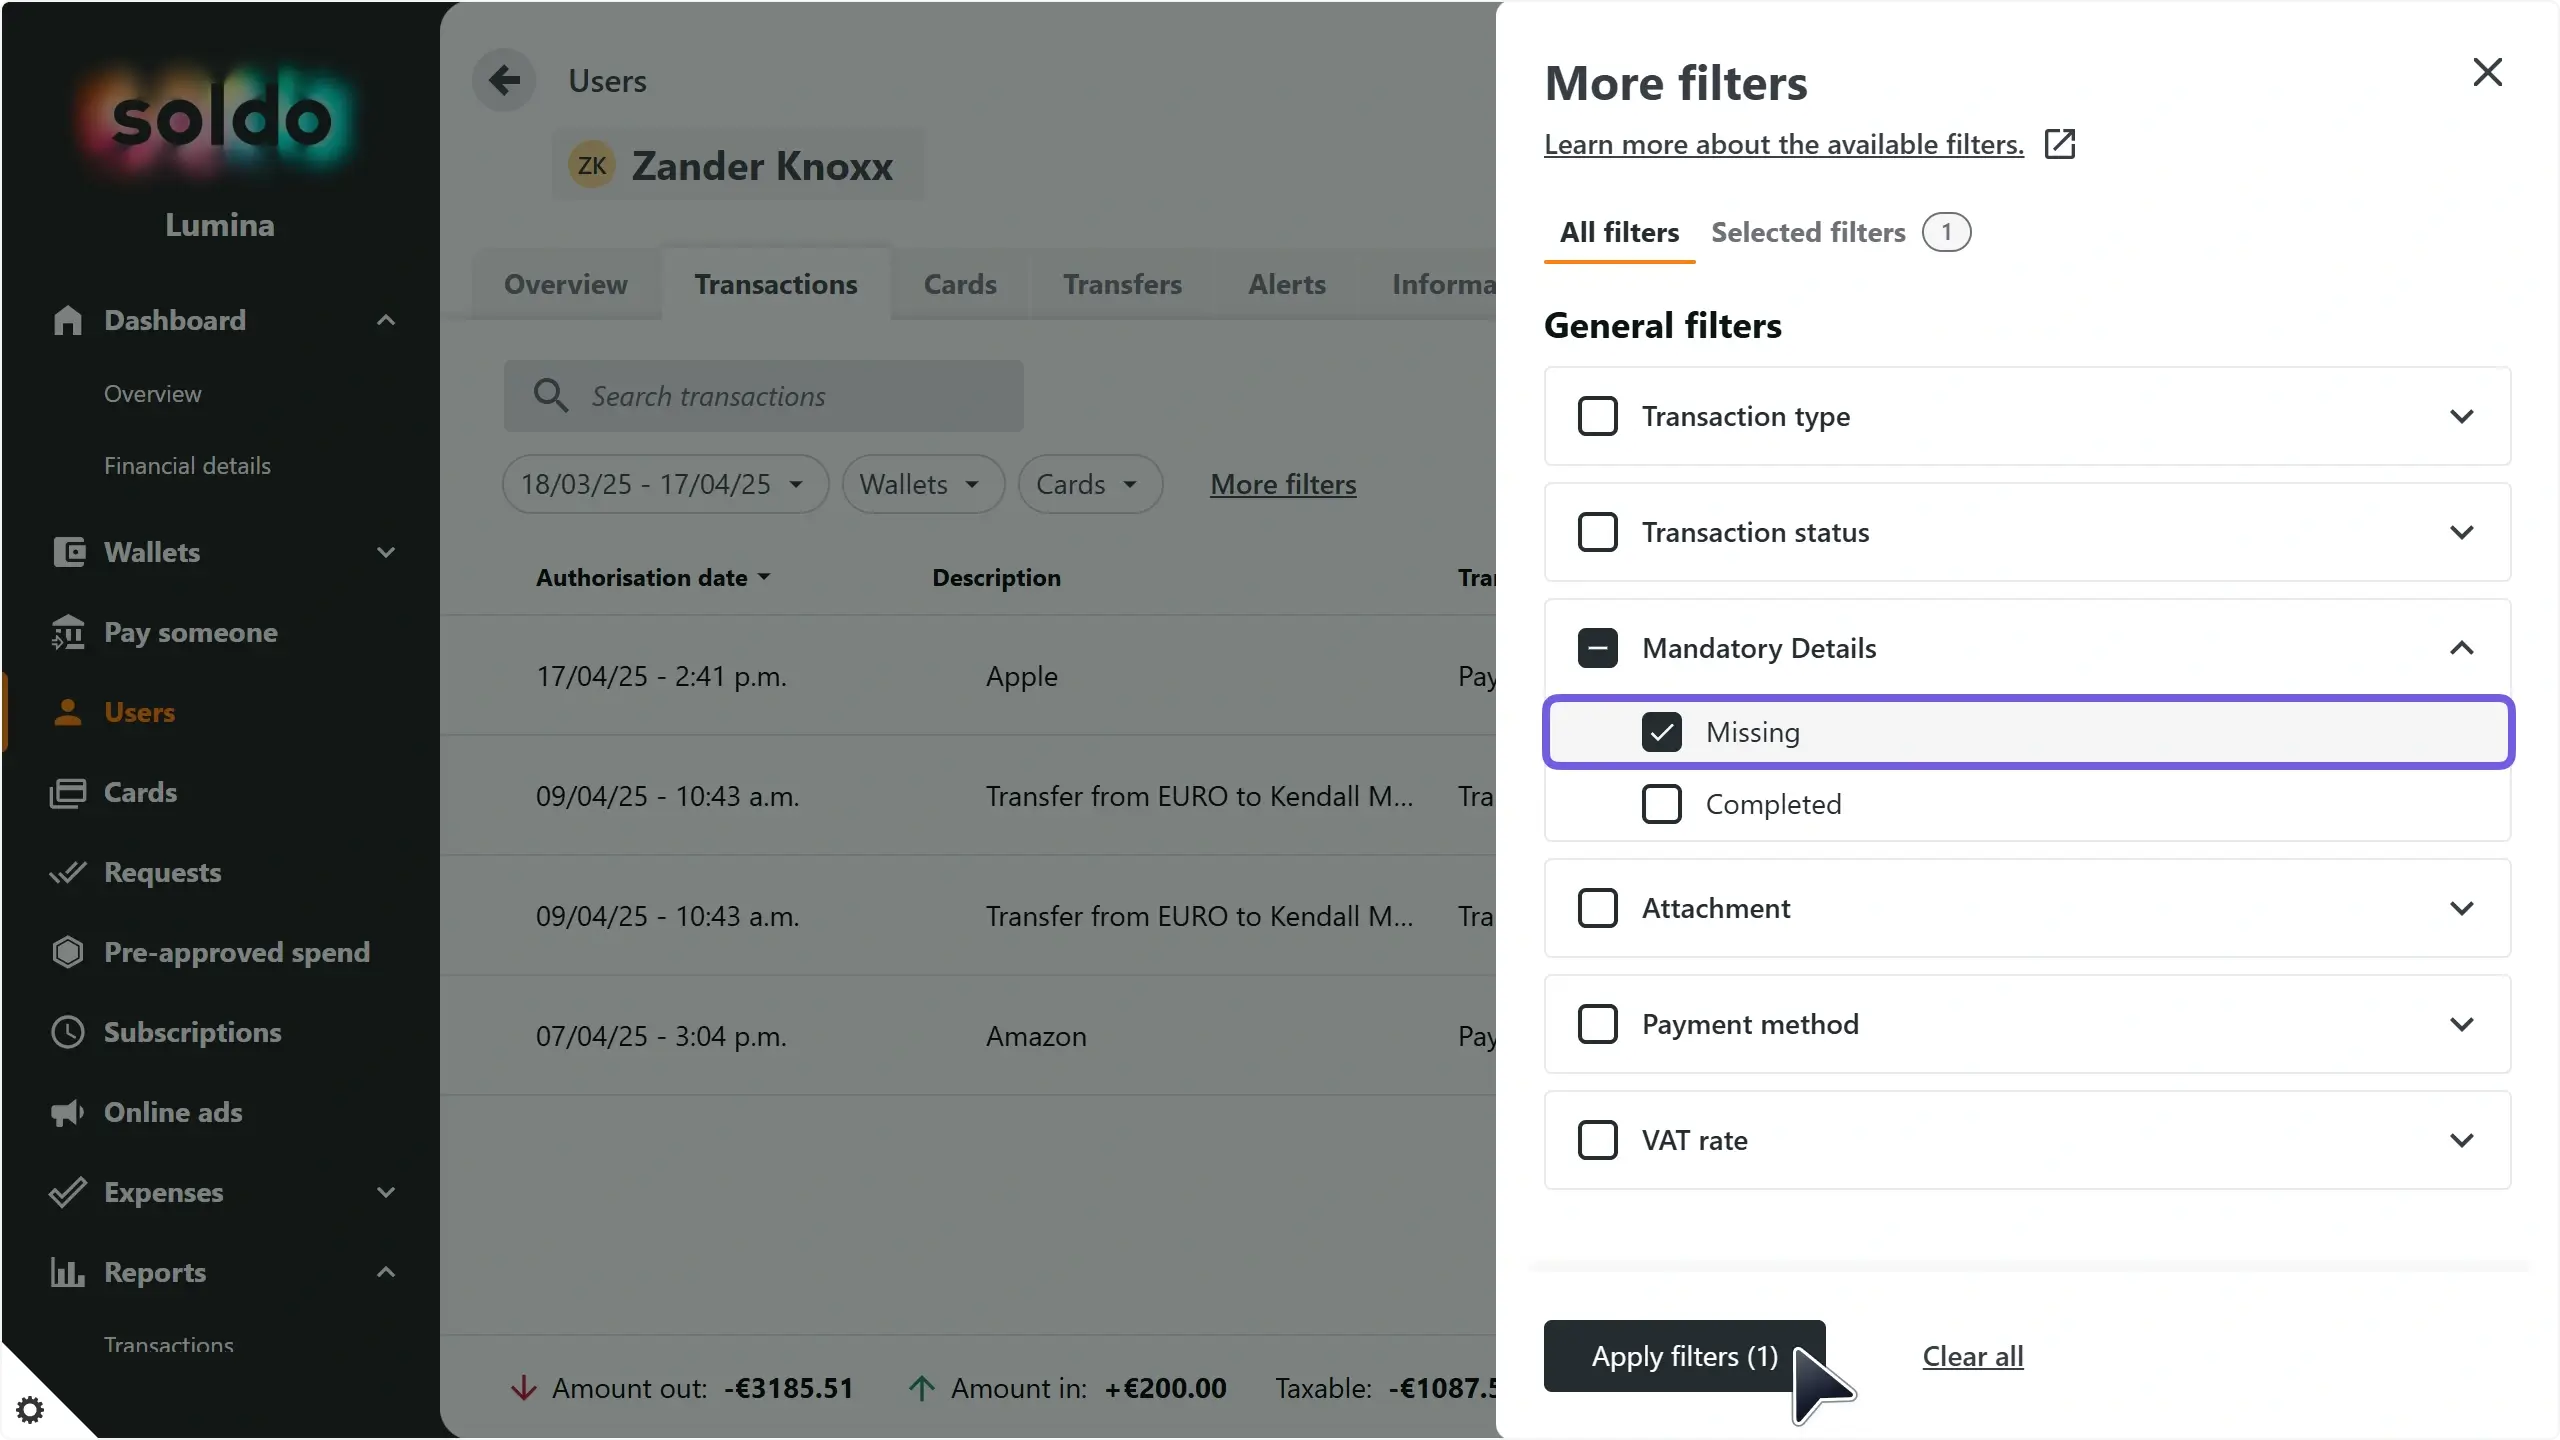Uncheck the Missing checkbox
The width and height of the screenshot is (2560, 1440).
1662,732
